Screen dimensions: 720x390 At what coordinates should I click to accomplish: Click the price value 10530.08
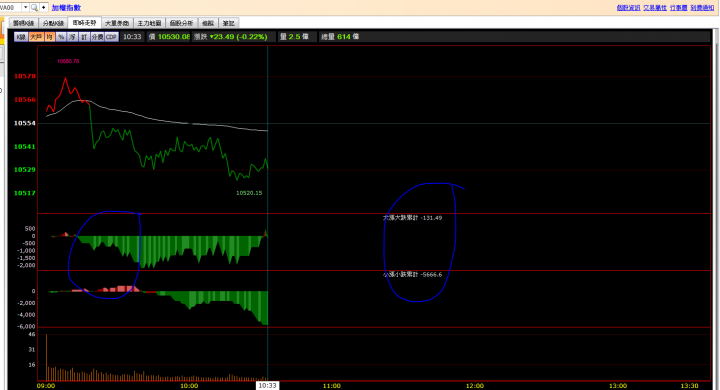(174, 37)
